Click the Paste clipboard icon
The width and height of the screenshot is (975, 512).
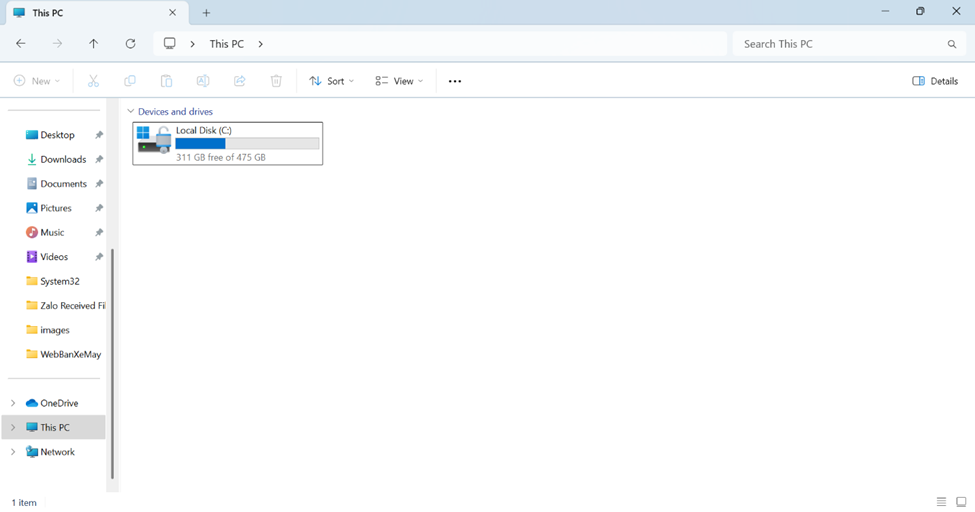pos(166,81)
